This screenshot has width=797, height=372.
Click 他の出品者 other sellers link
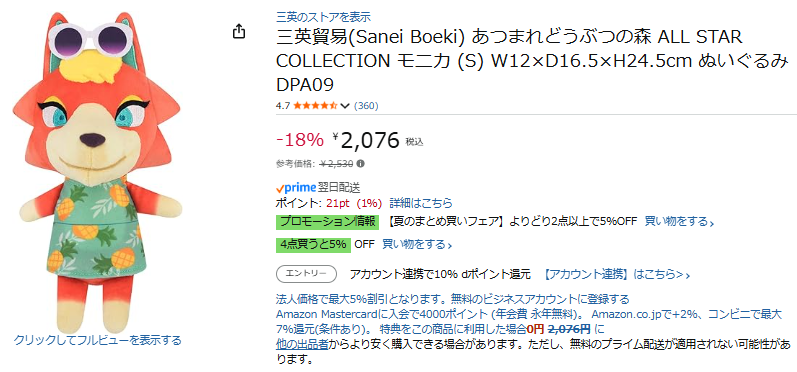(302, 344)
